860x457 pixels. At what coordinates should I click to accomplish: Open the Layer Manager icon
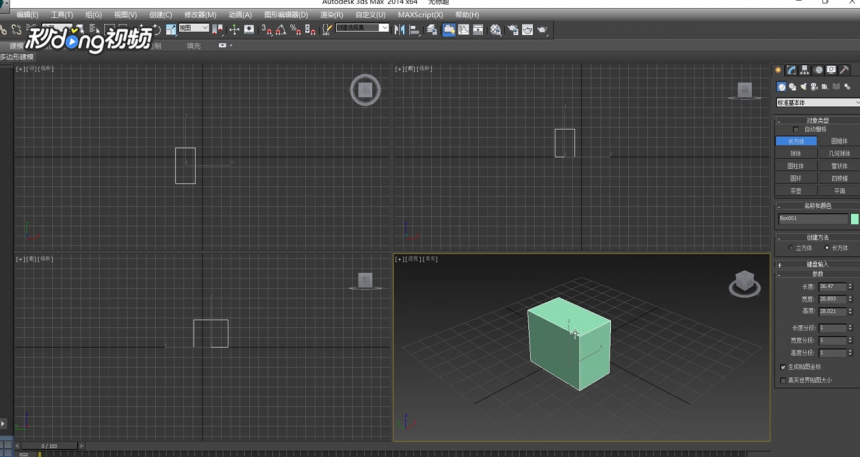[431, 30]
